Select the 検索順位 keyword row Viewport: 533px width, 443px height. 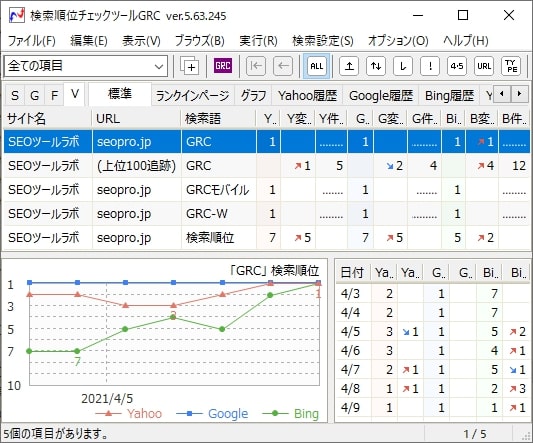pyautogui.click(x=266, y=237)
